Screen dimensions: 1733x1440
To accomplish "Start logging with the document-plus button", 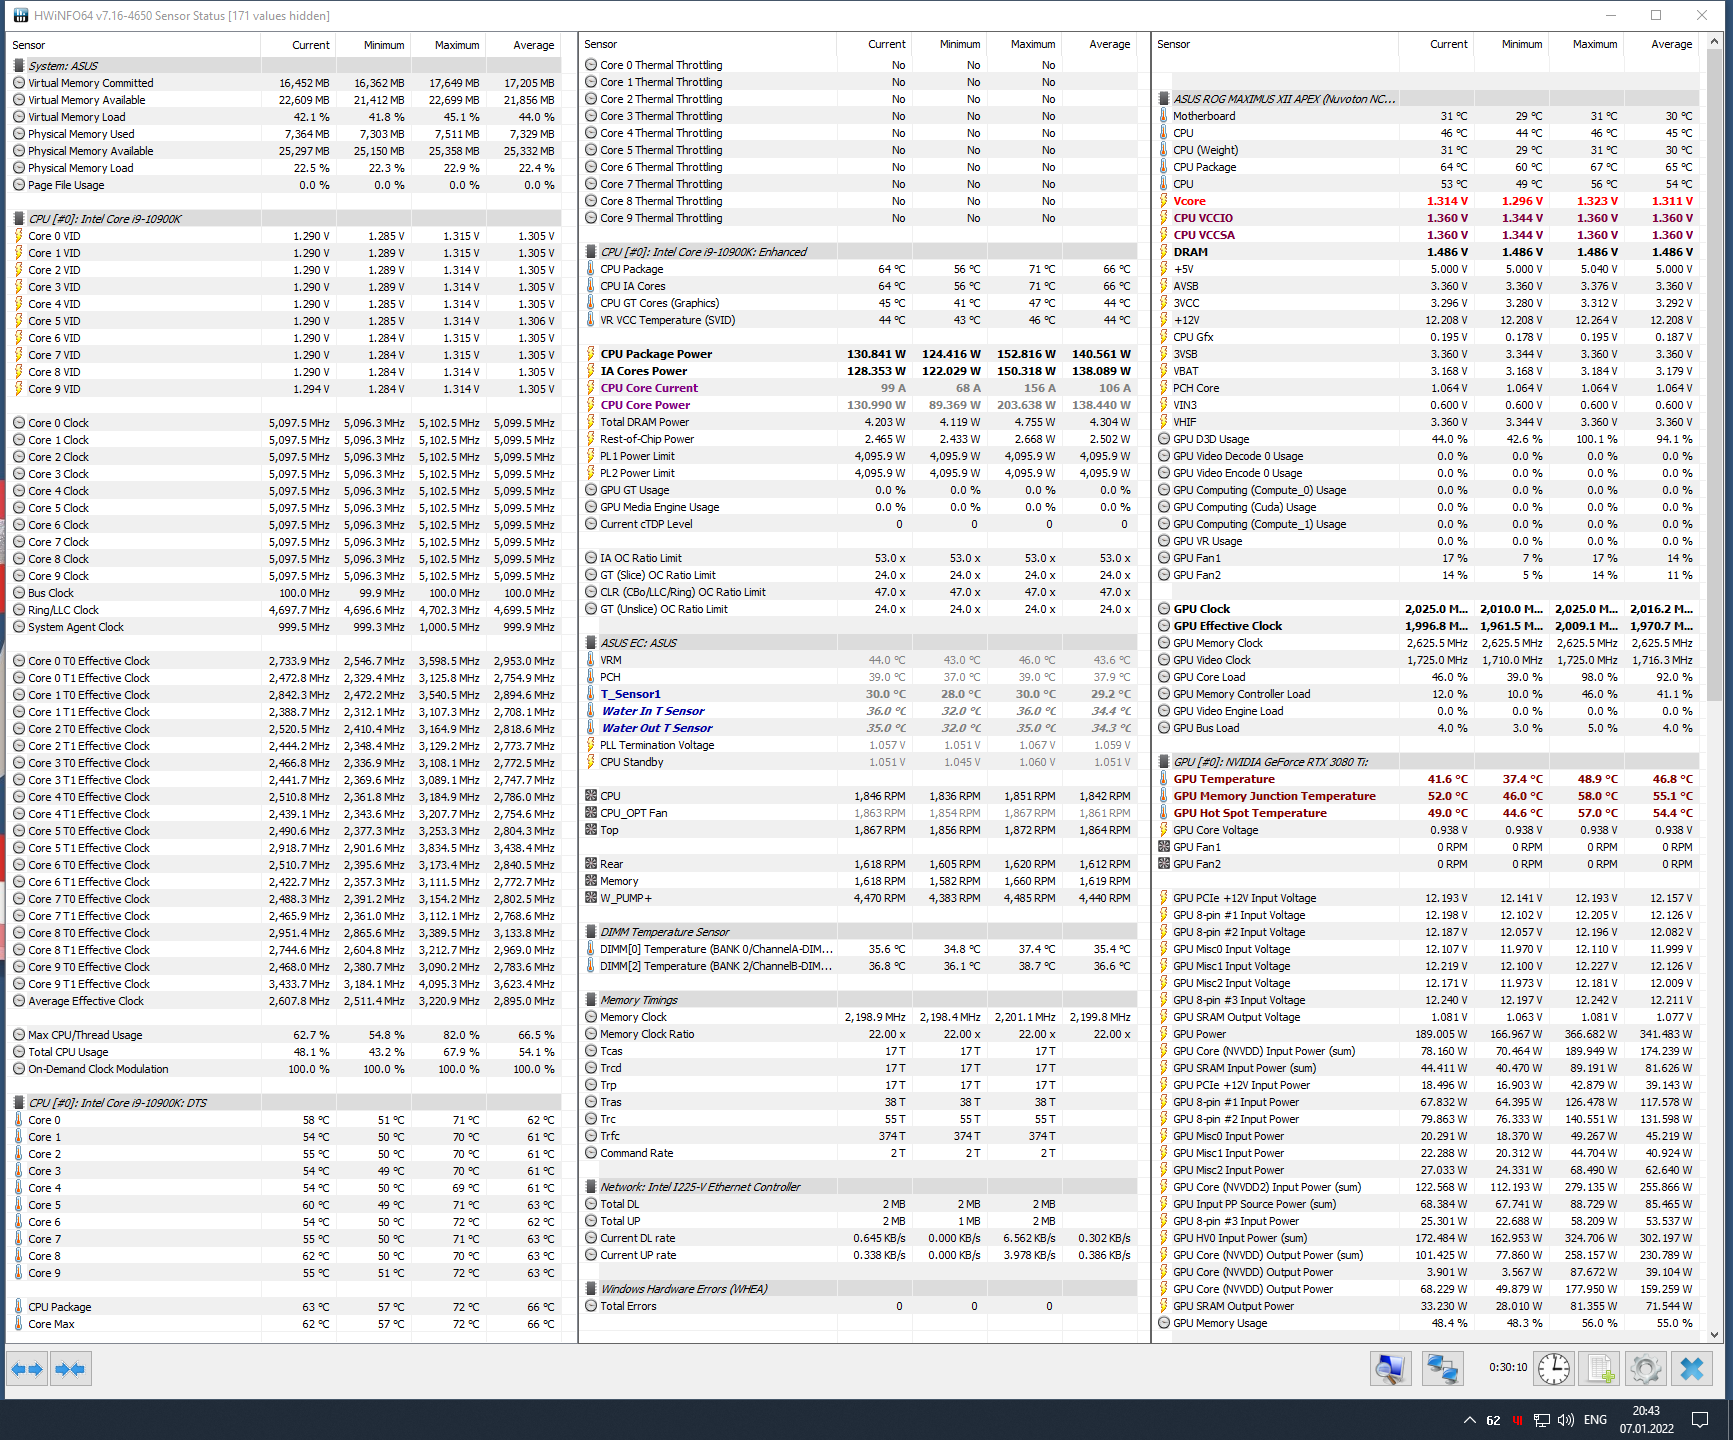I will pyautogui.click(x=1600, y=1369).
